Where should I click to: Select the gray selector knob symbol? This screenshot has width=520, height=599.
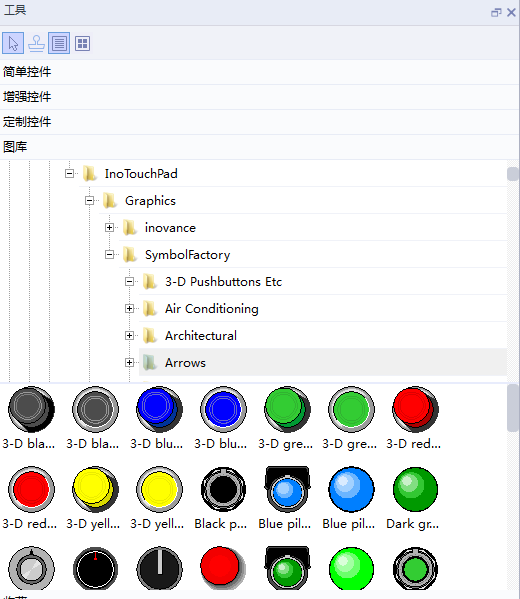[x=31, y=568]
